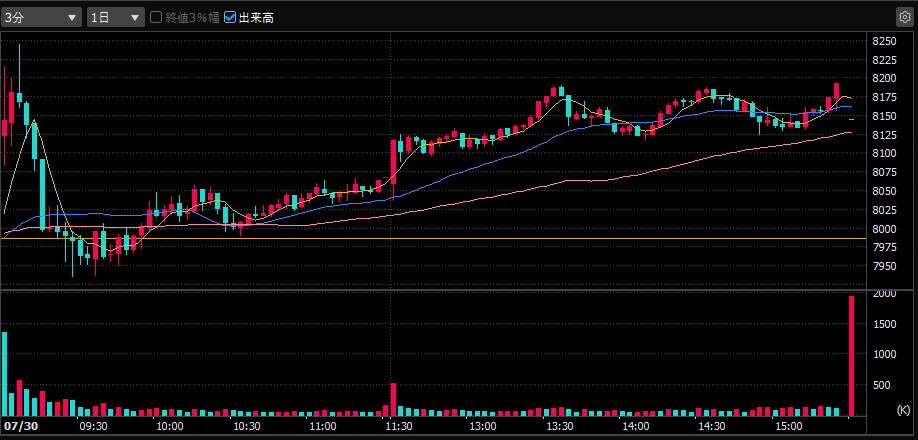Click the 13:00 time axis label
This screenshot has width=918, height=440.
(x=482, y=427)
